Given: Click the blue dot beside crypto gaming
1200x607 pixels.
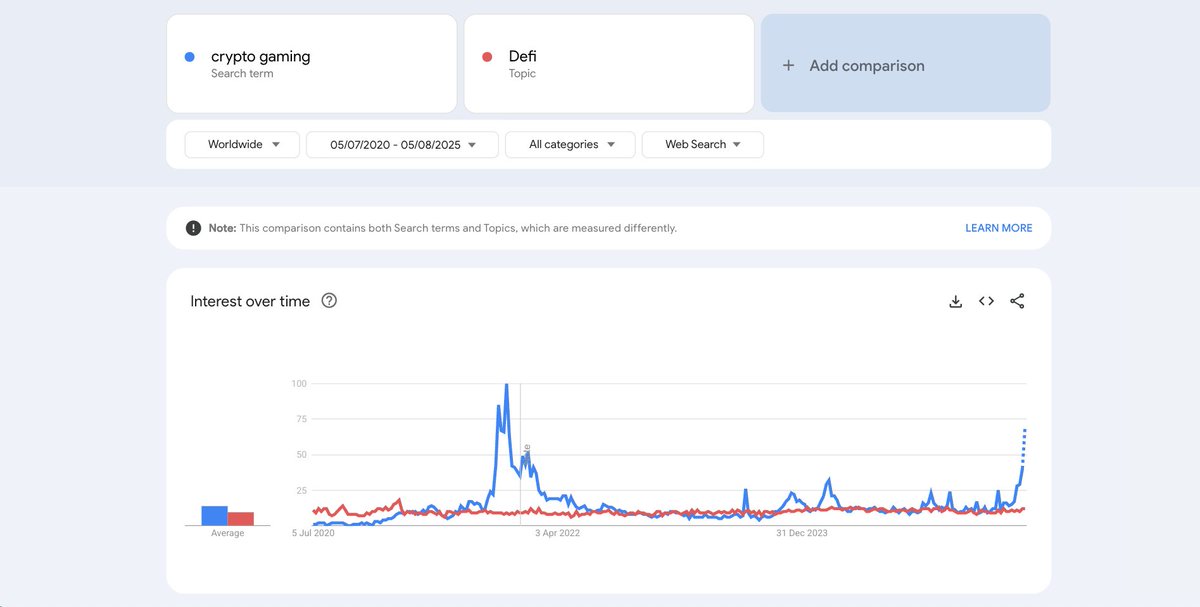Looking at the screenshot, I should coord(190,57).
